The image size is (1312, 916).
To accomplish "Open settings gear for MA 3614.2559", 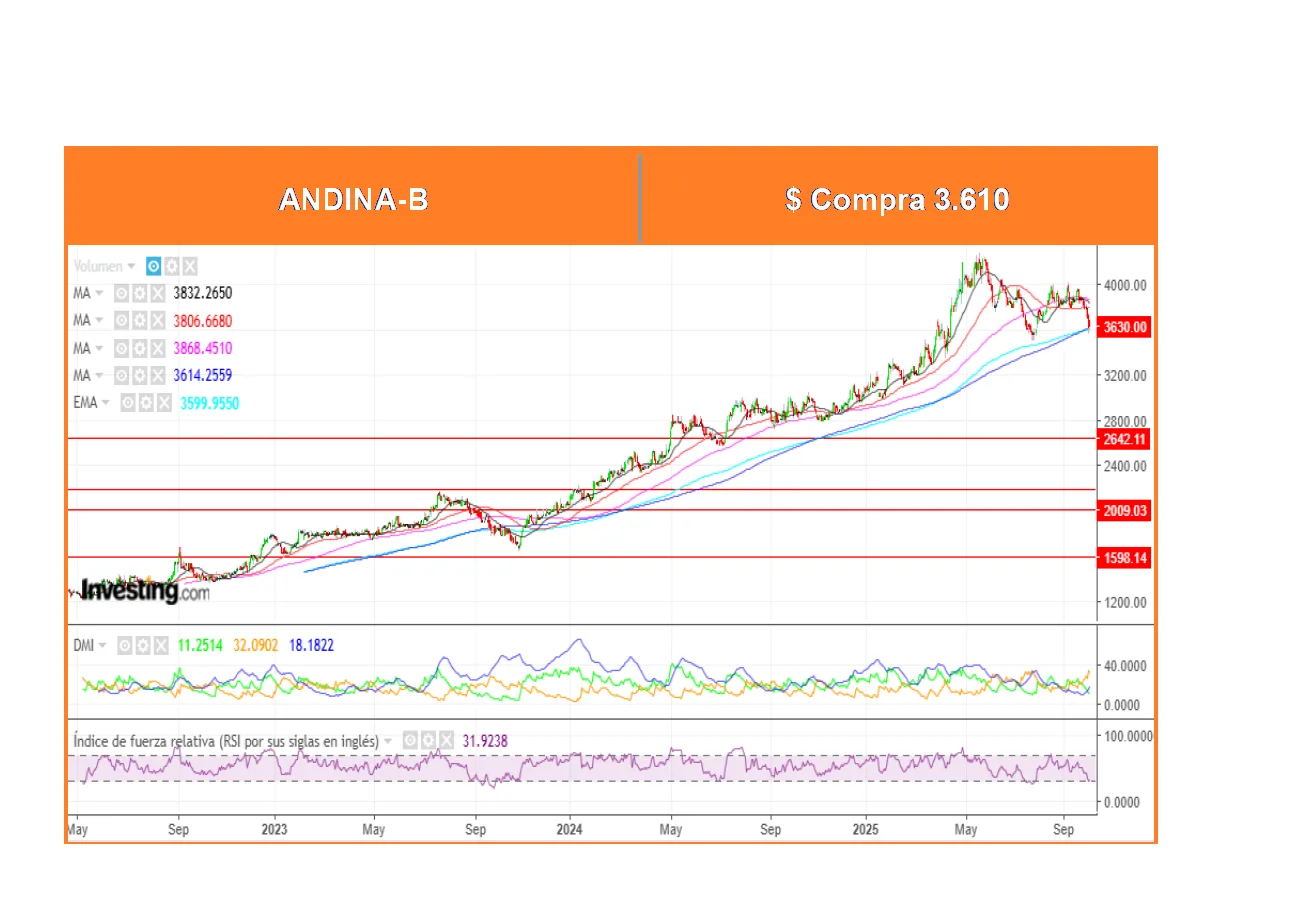I will coord(139,376).
